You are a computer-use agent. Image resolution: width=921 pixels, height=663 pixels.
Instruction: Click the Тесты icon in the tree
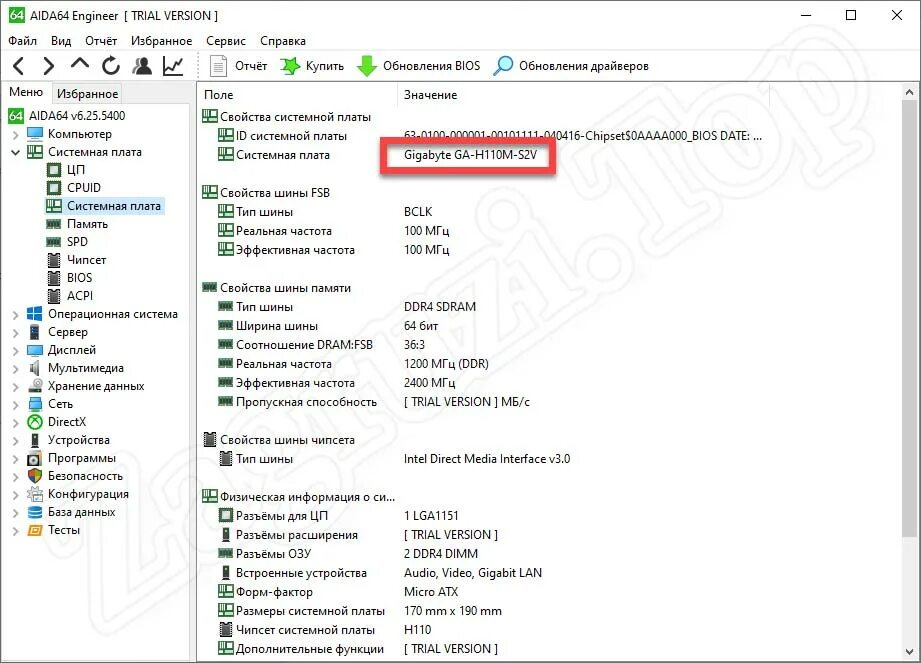(35, 530)
